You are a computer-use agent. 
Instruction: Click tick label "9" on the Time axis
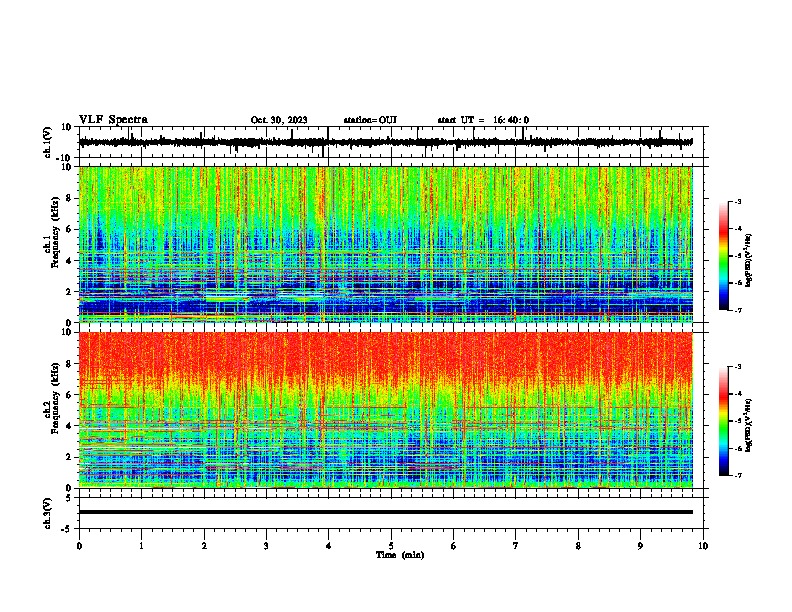tap(640, 546)
